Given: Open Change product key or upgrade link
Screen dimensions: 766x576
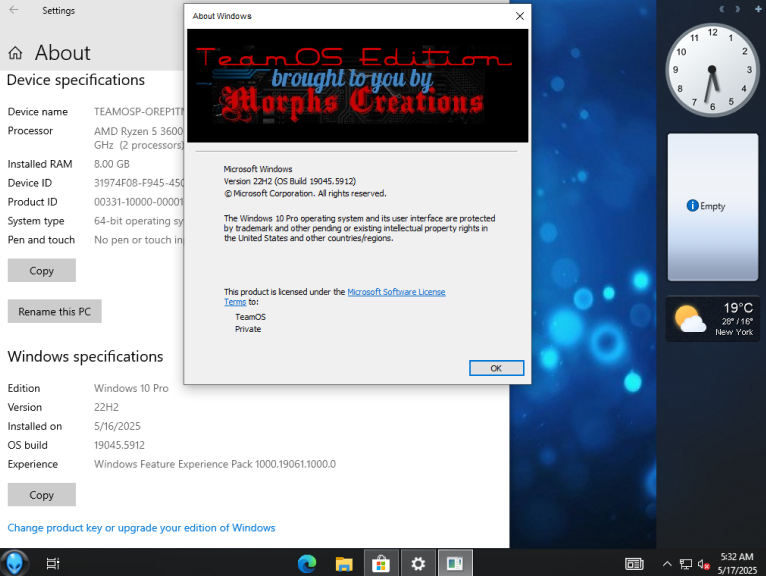Looking at the screenshot, I should pyautogui.click(x=141, y=528).
